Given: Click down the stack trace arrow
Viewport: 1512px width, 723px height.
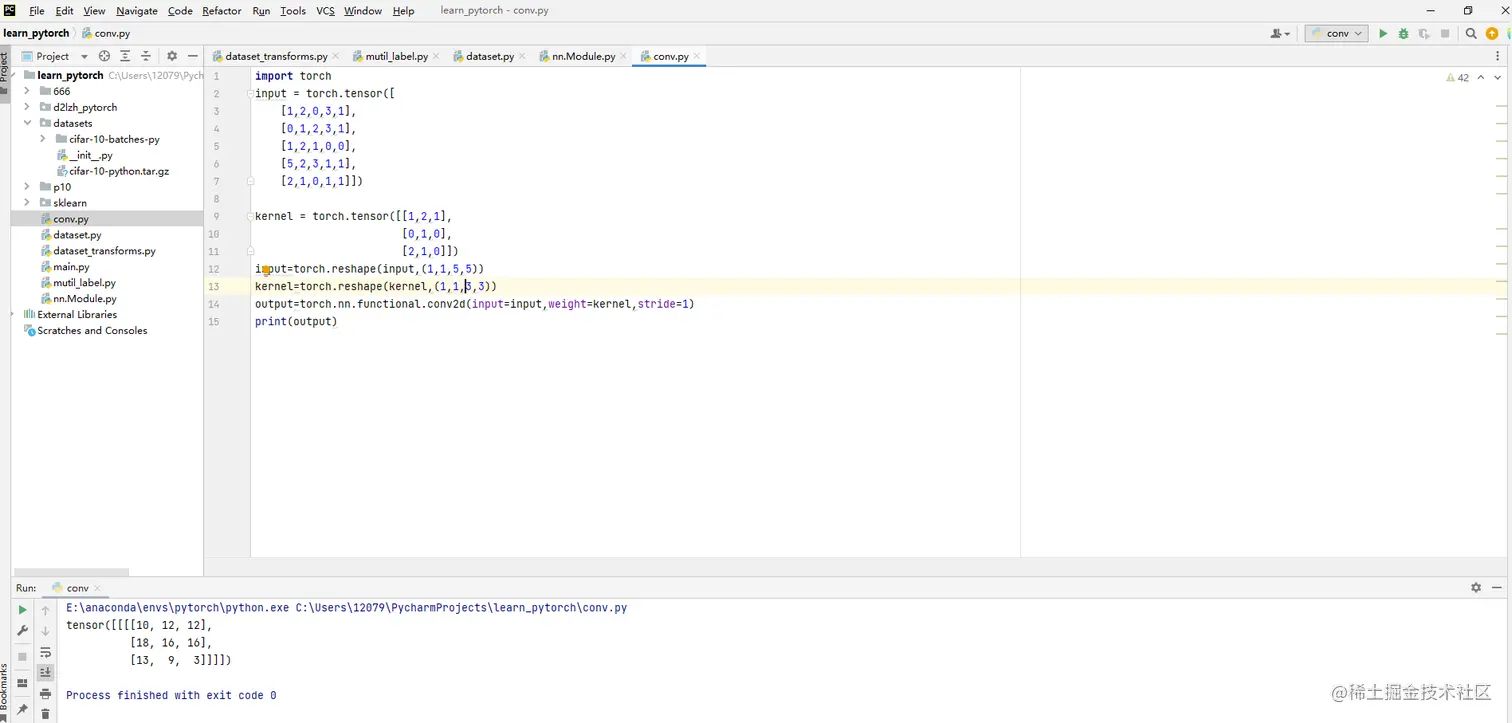Looking at the screenshot, I should [45, 631].
